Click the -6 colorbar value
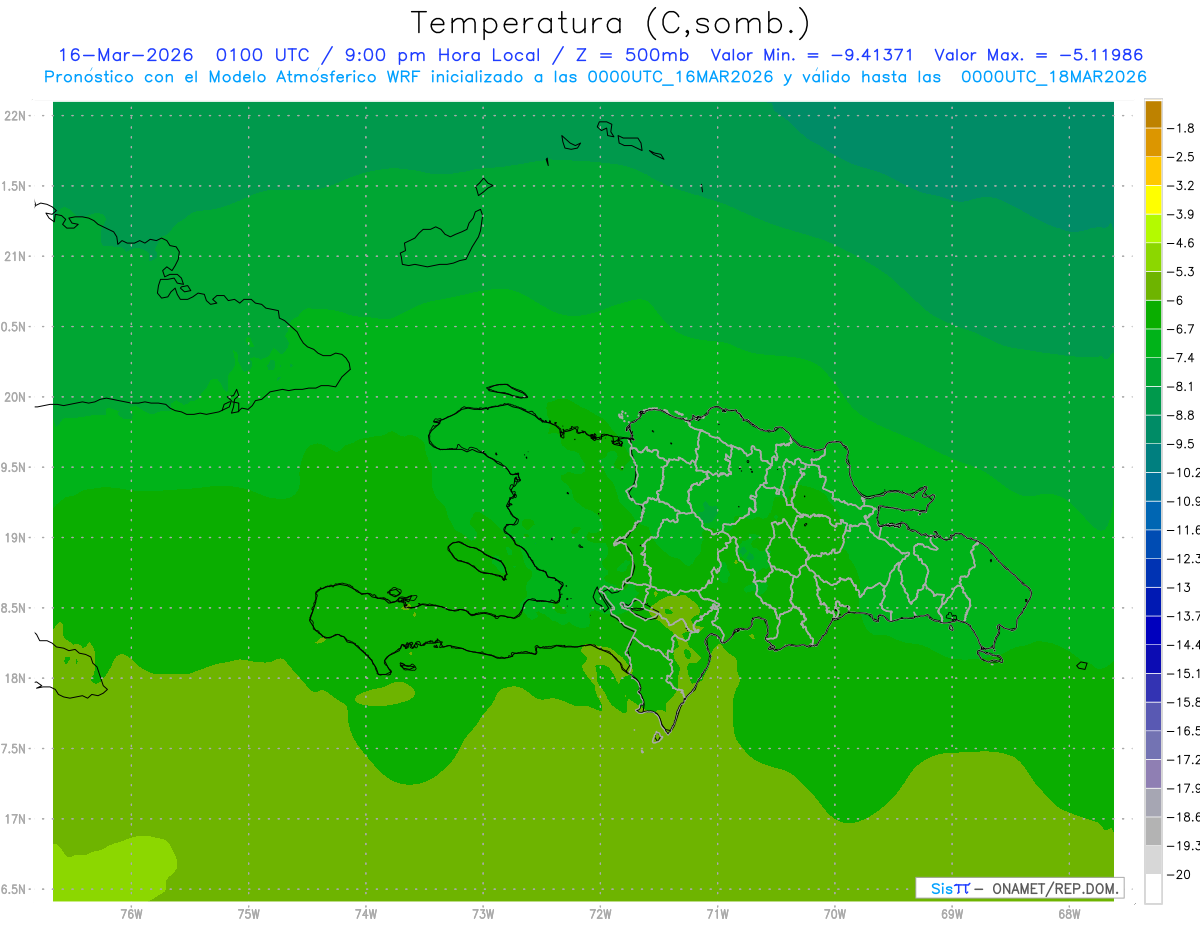The image size is (1200, 927). click(1177, 300)
